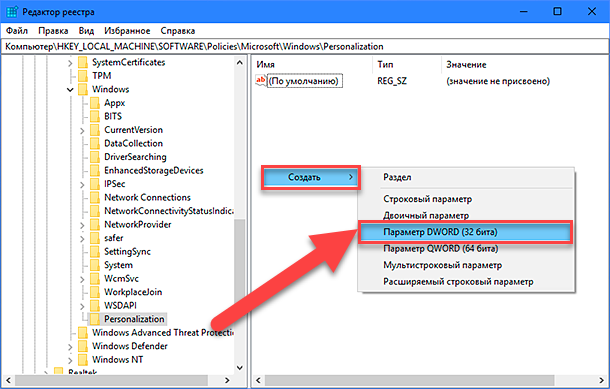Viewport: 610px width, 389px height.
Task: Select the CurrentVersion key
Action: [x=133, y=130]
